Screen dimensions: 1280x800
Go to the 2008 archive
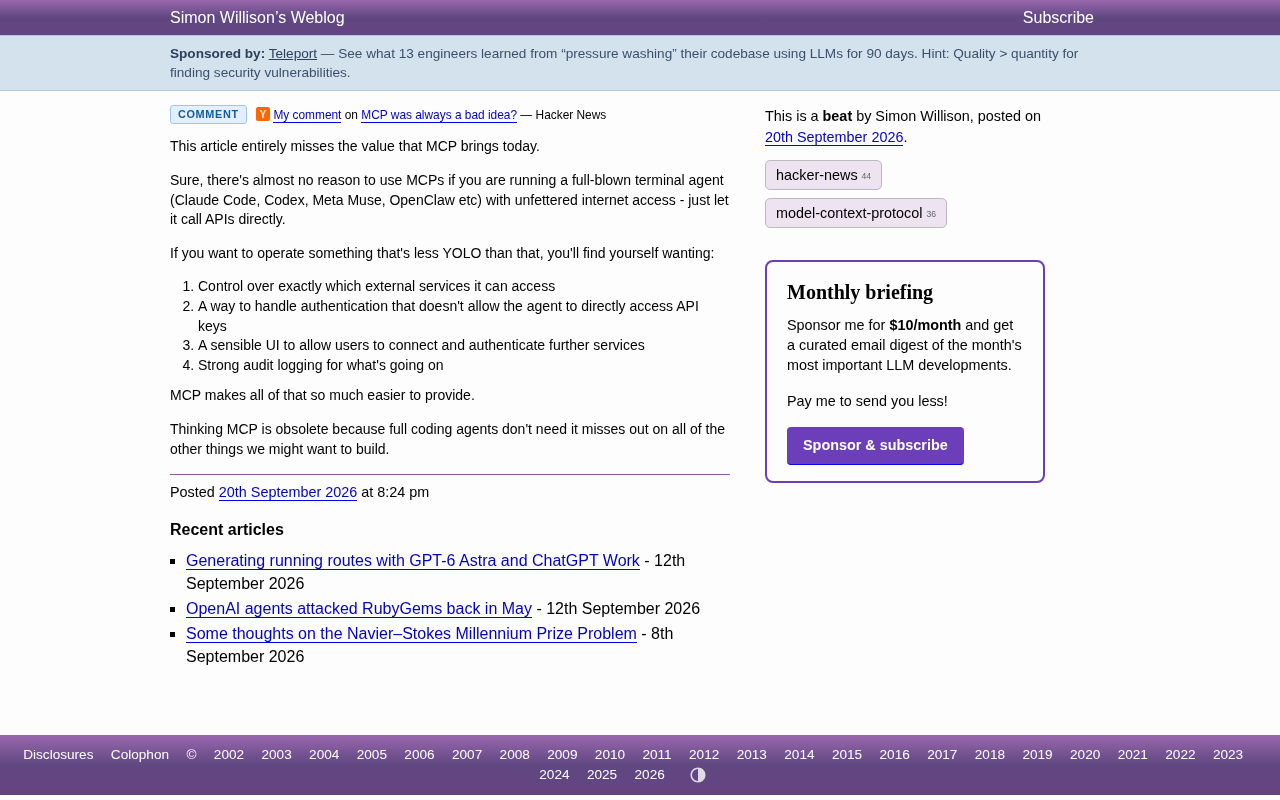click(515, 755)
